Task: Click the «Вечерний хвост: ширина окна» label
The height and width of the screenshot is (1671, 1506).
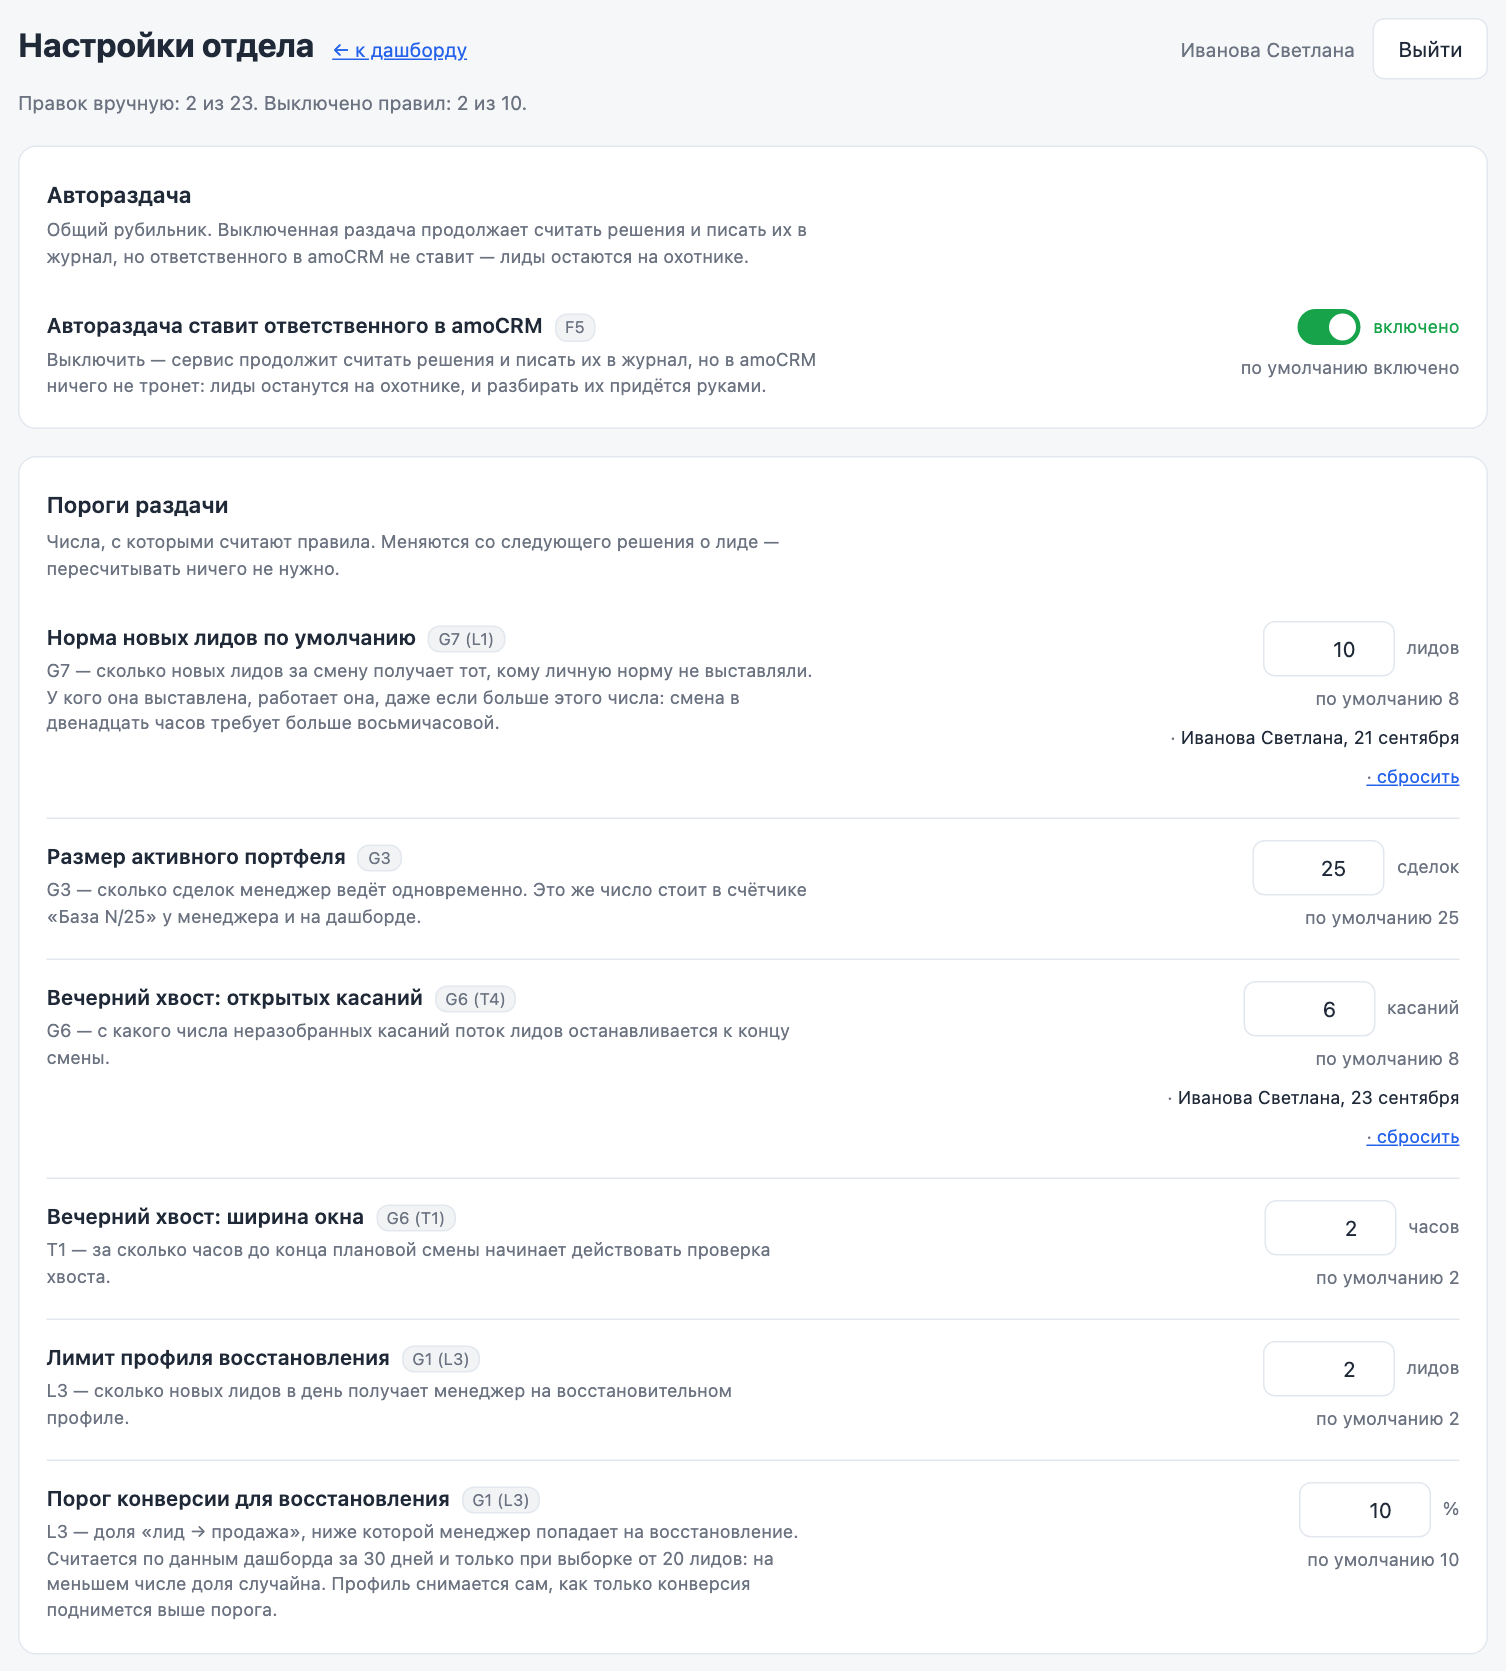Action: click(x=205, y=1217)
